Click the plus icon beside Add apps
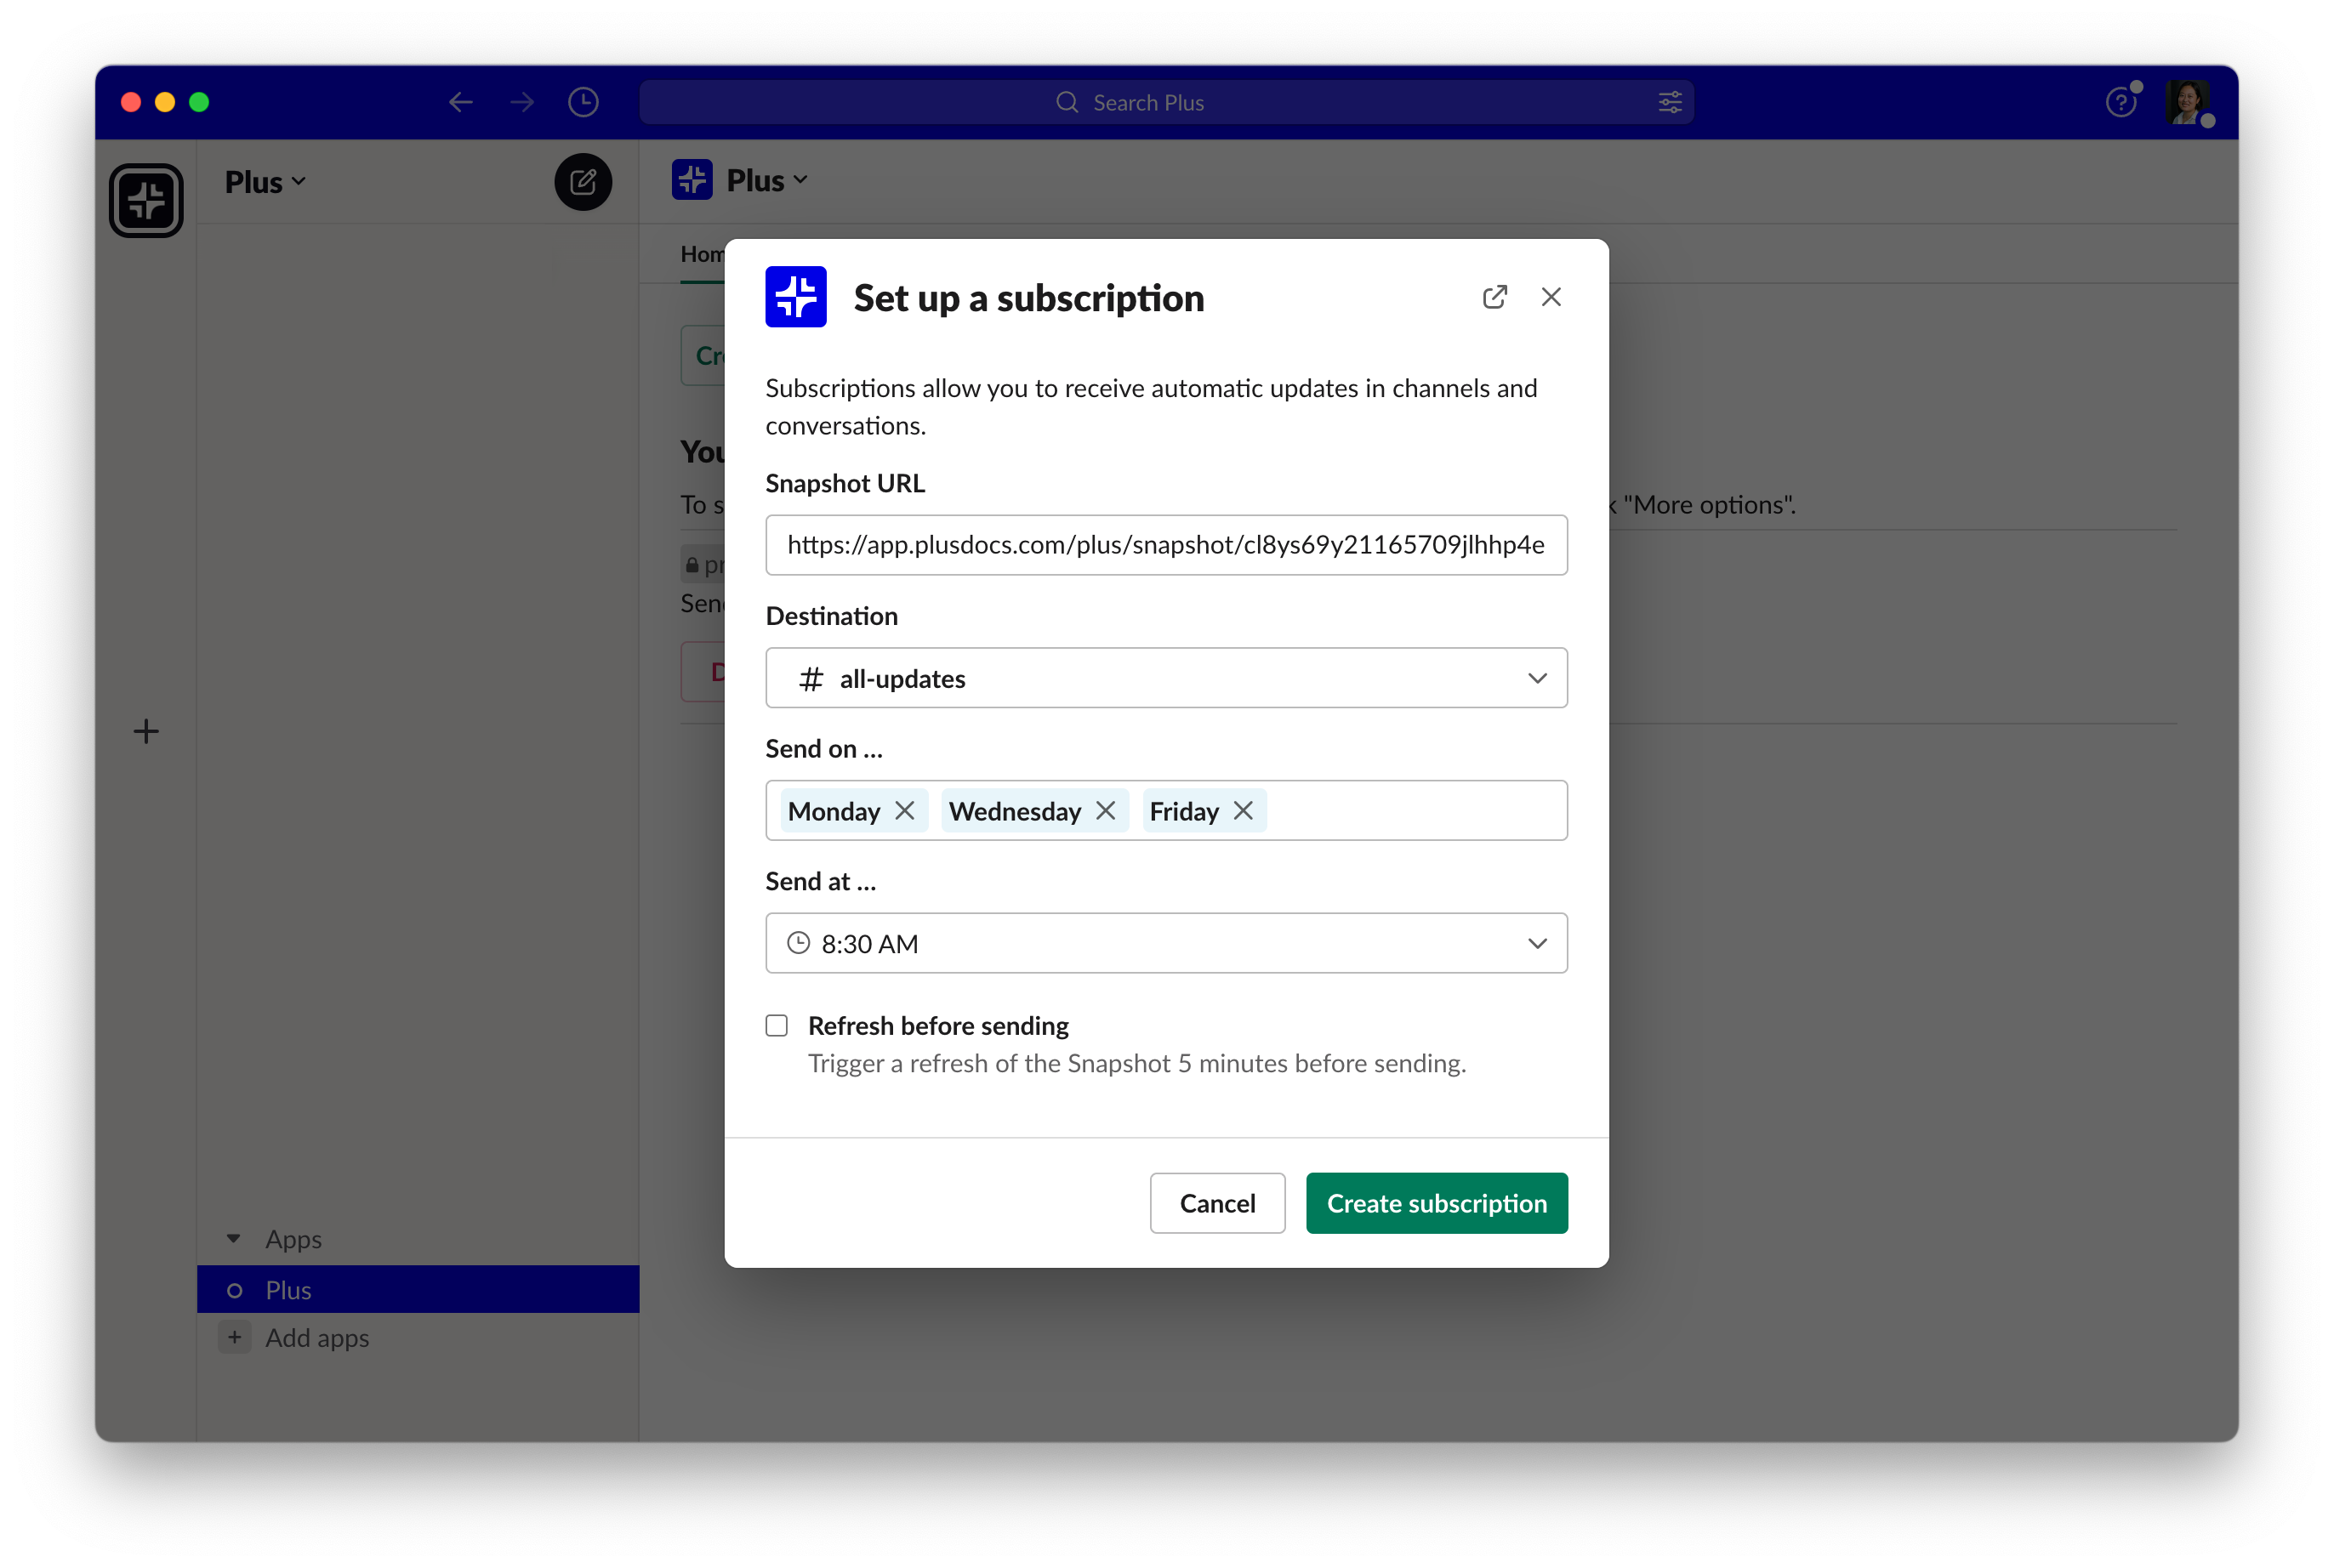 (x=234, y=1338)
